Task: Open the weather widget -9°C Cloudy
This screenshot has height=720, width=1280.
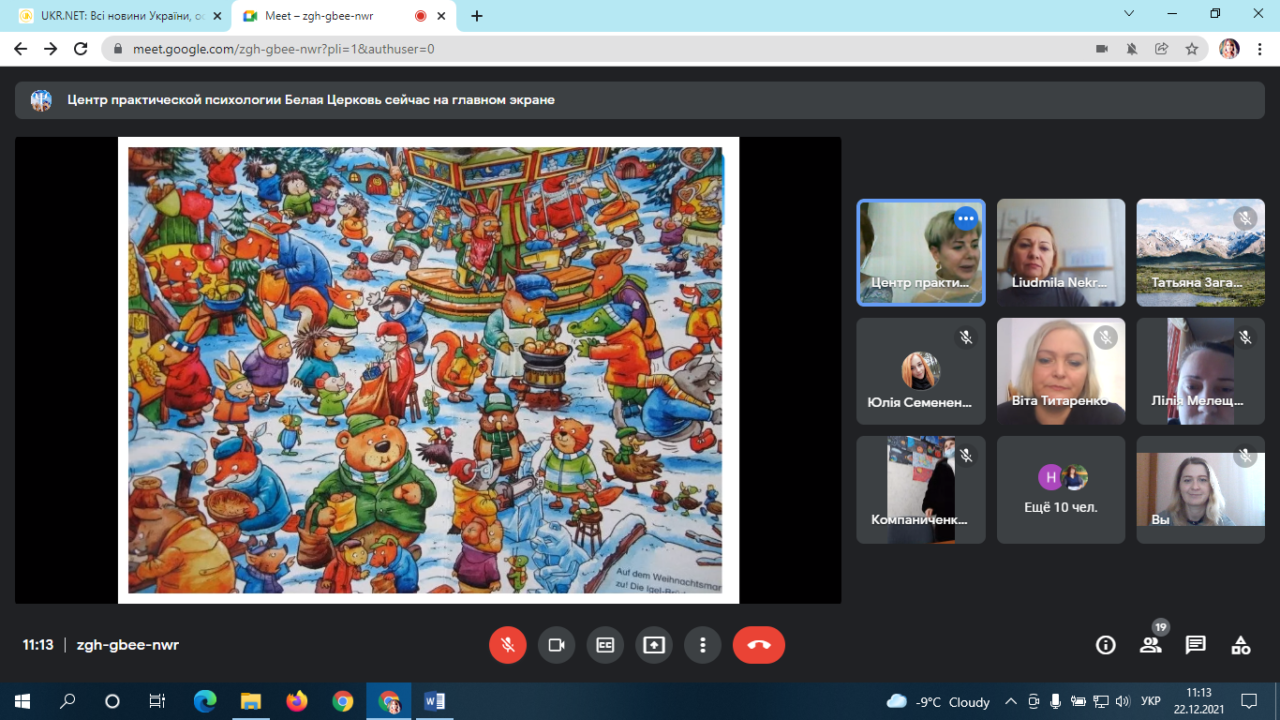Action: pyautogui.click(x=938, y=702)
